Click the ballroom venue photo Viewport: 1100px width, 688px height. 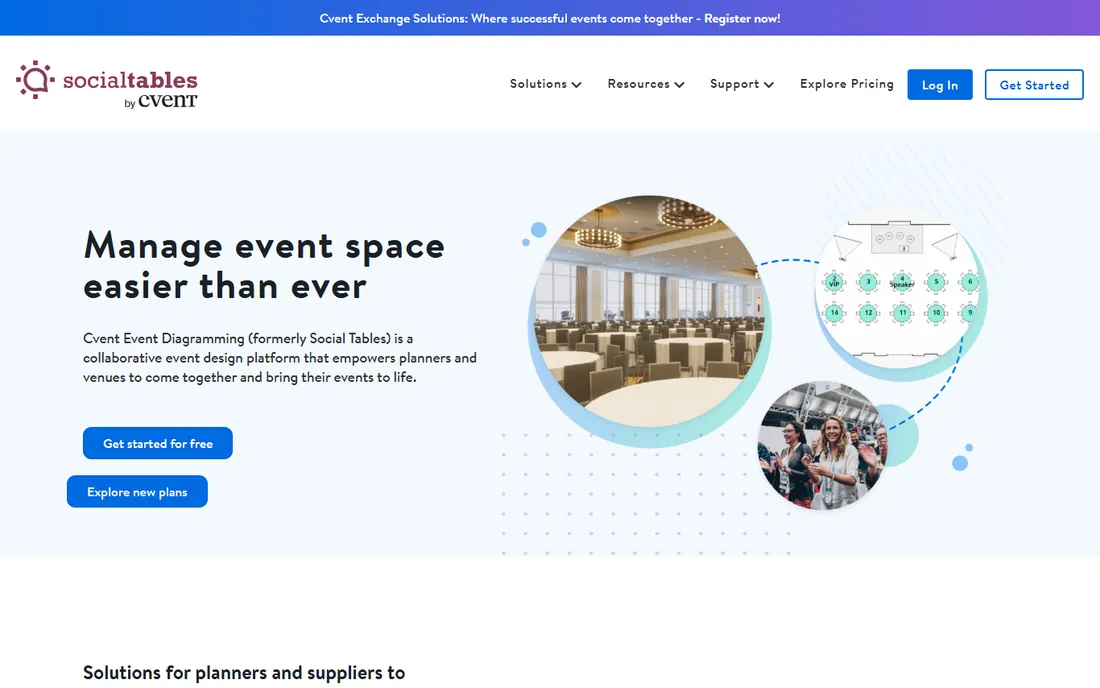(x=649, y=312)
